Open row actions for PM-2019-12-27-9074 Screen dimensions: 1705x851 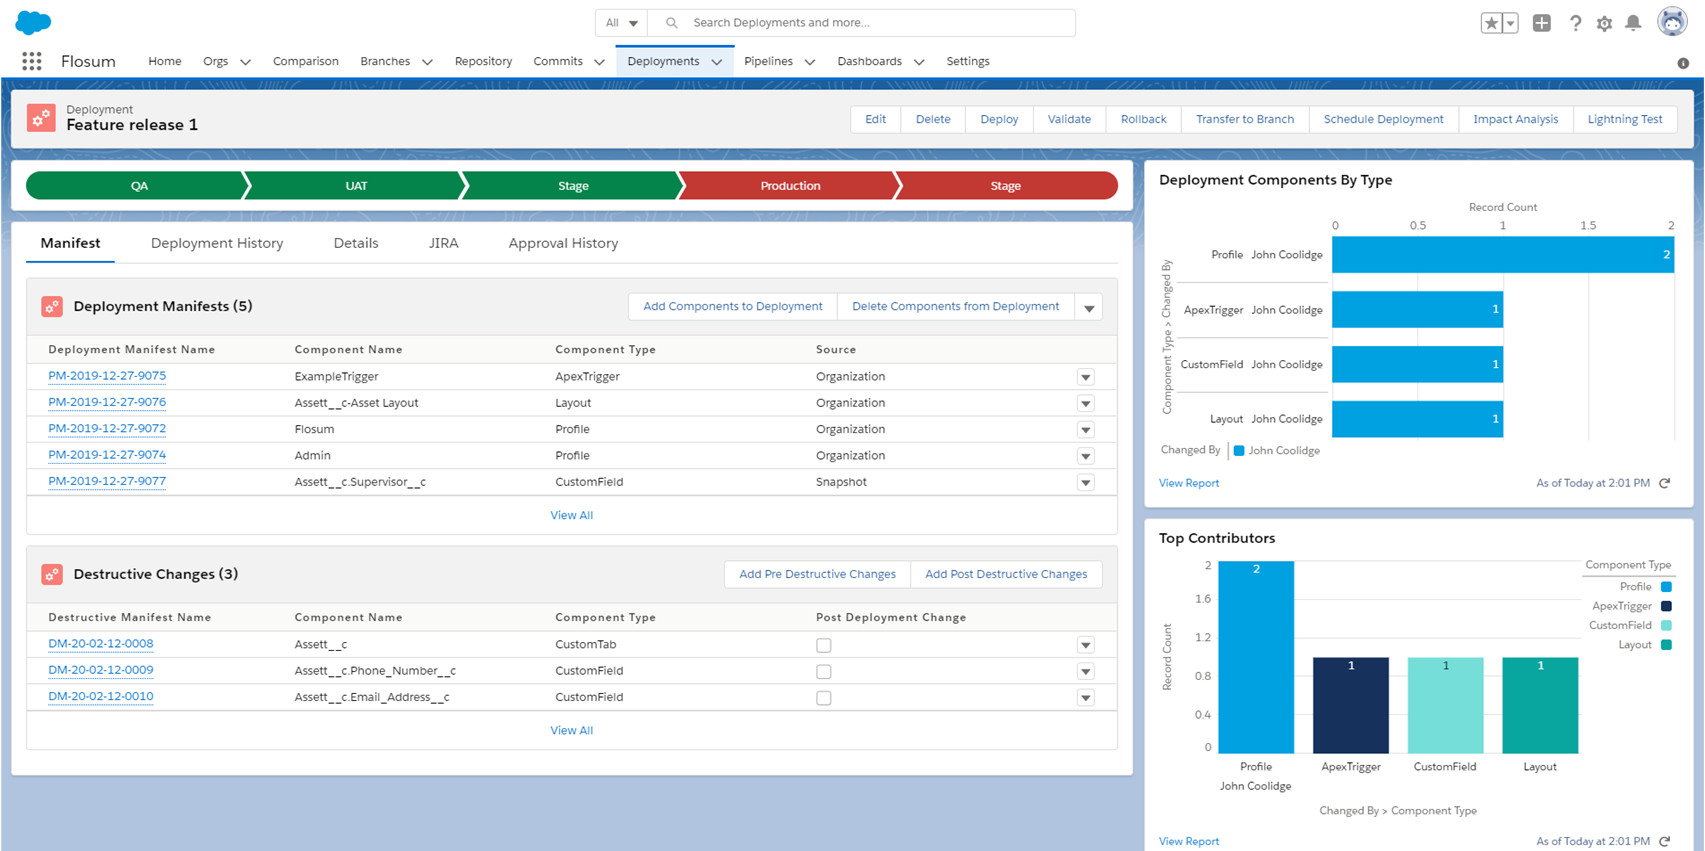click(x=1085, y=456)
